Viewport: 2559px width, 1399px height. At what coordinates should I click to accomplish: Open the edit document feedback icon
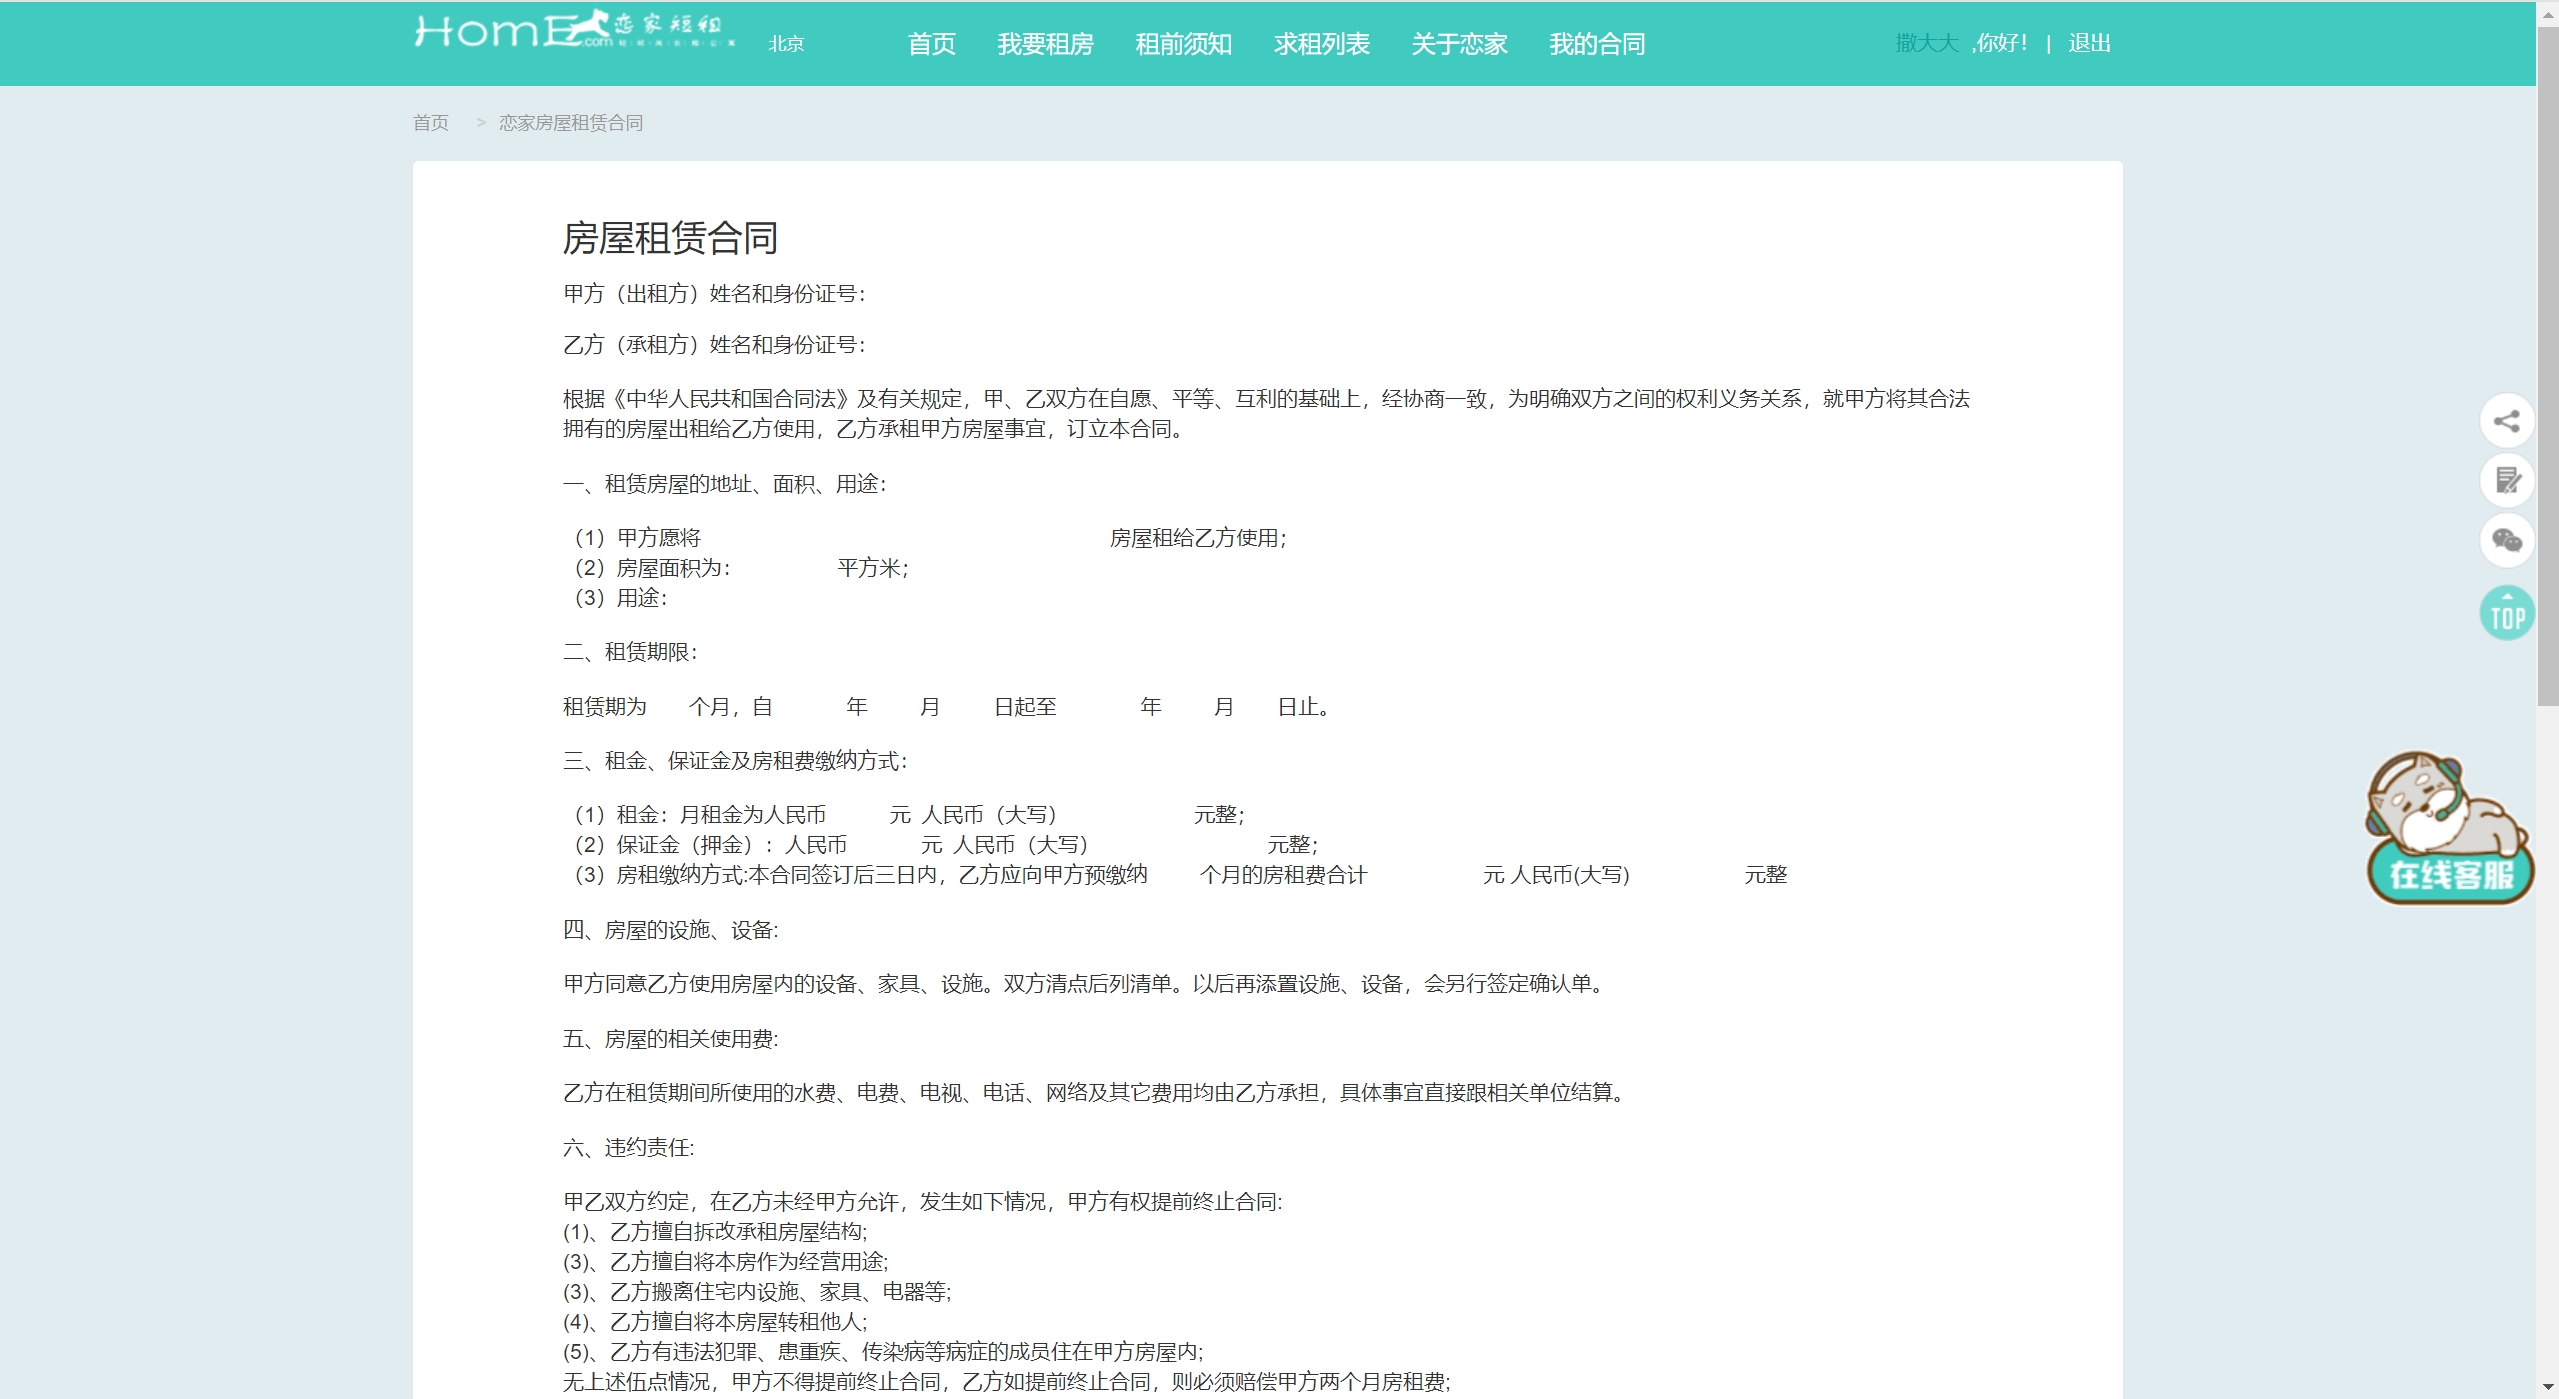2506,481
